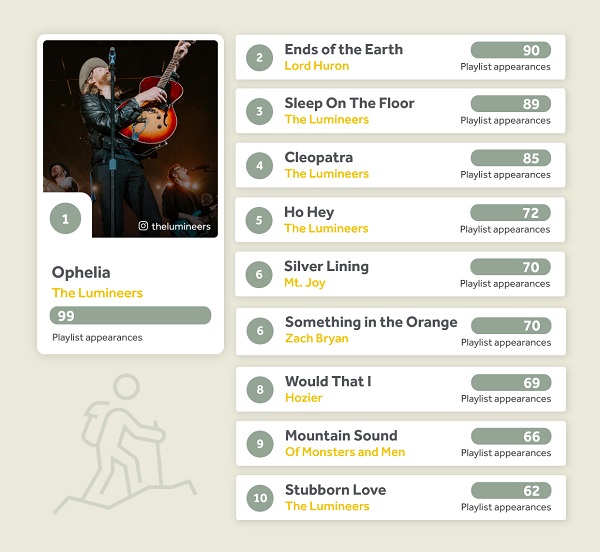This screenshot has height=552, width=600.
Task: Select the Silver Lining song title
Action: click(326, 267)
